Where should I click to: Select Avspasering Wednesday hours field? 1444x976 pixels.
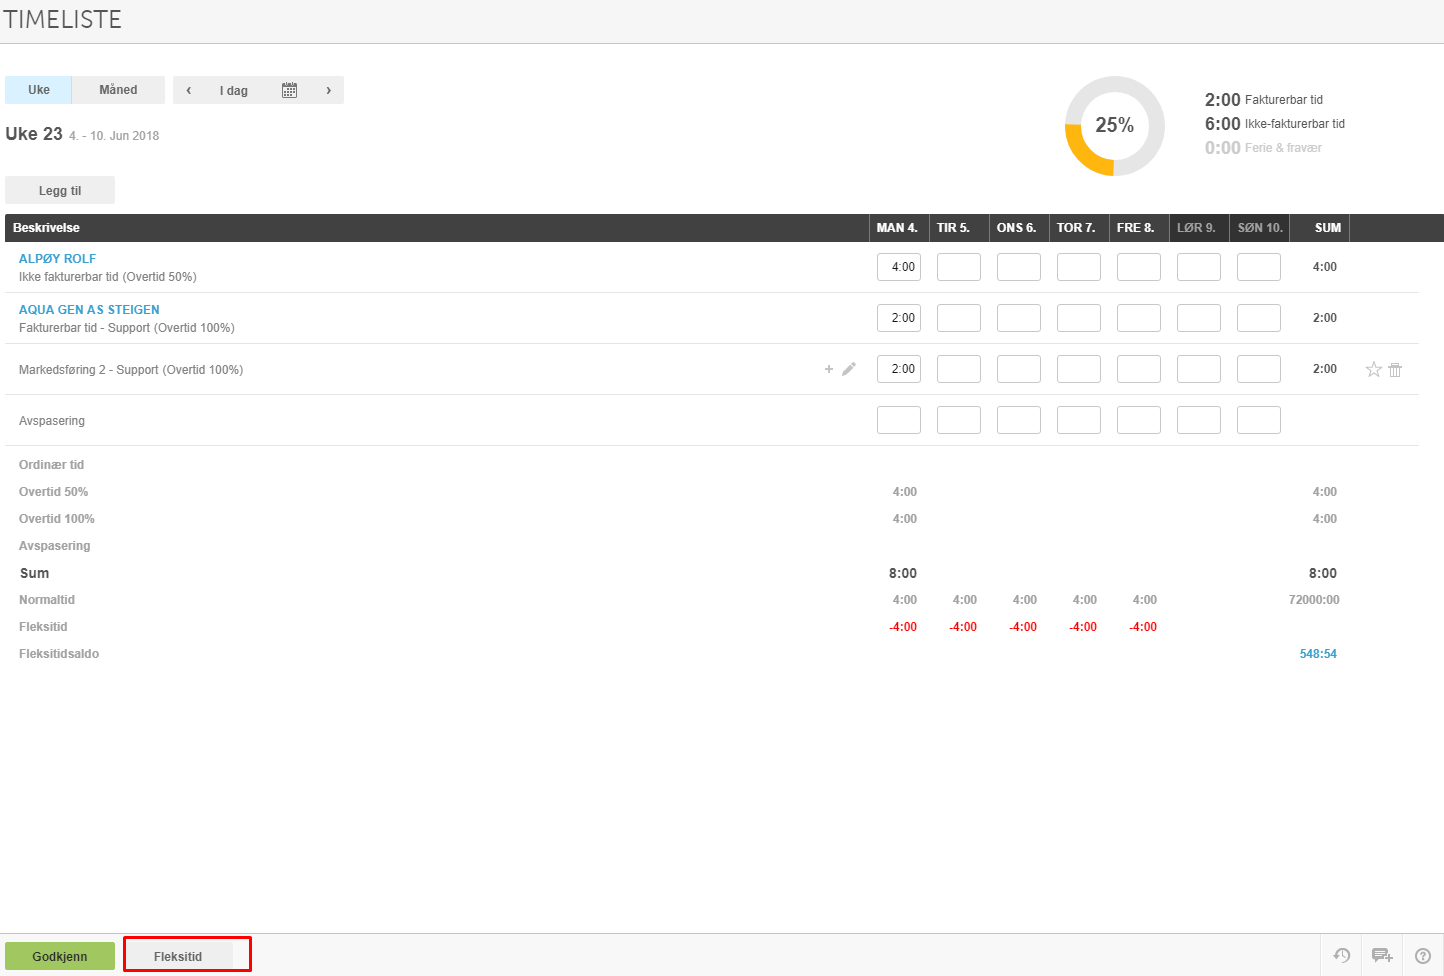(1019, 420)
